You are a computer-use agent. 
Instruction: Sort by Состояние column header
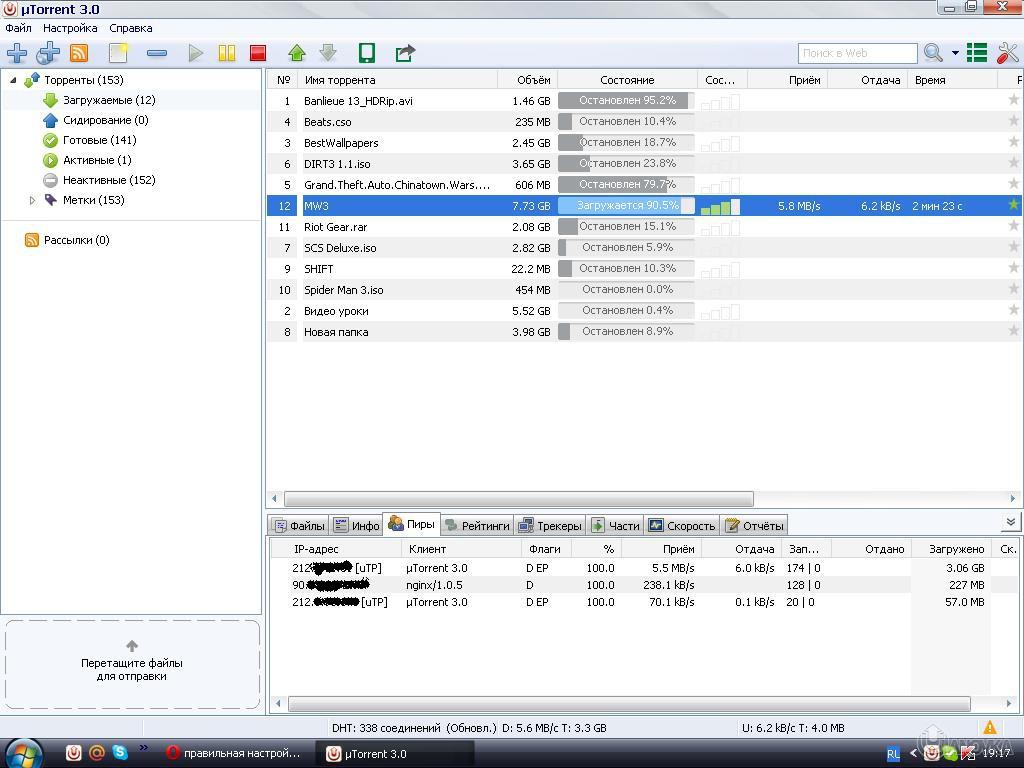[x=627, y=80]
